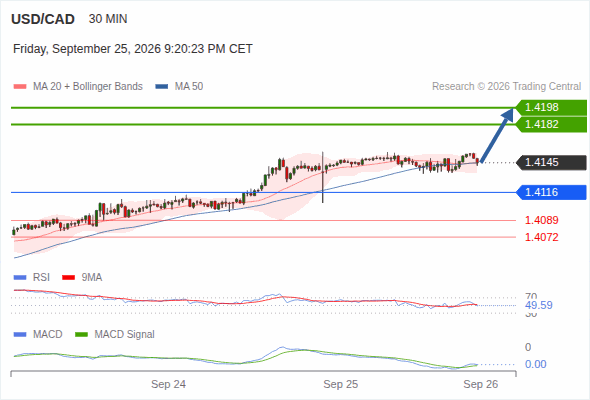Image resolution: width=590 pixels, height=400 pixels.
Task: Click the MA 20 Bollinger Bands legend swatch
Action: 20,87
